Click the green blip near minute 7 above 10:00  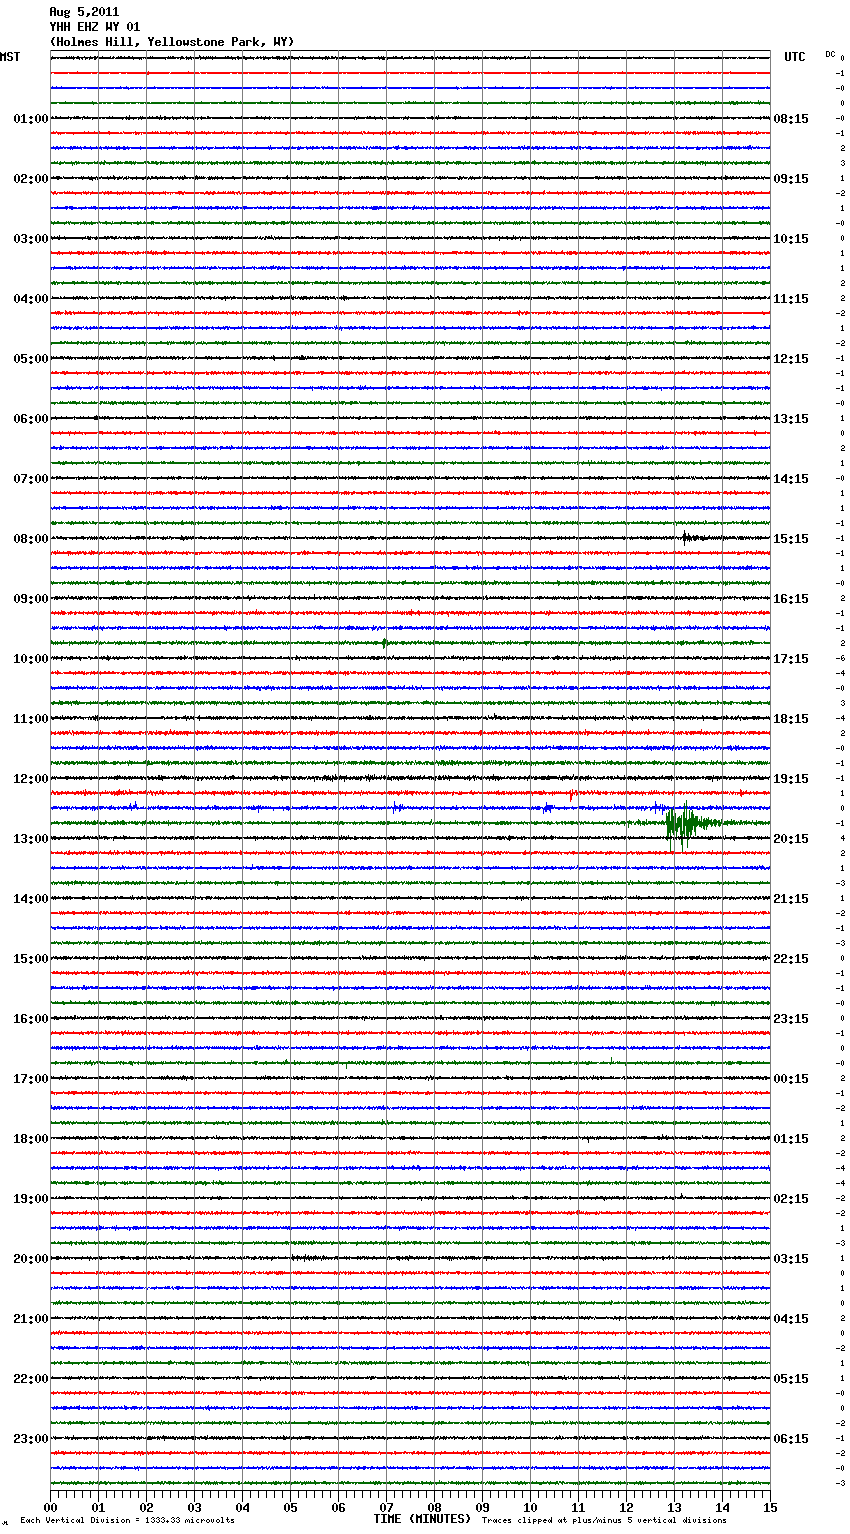coord(385,643)
